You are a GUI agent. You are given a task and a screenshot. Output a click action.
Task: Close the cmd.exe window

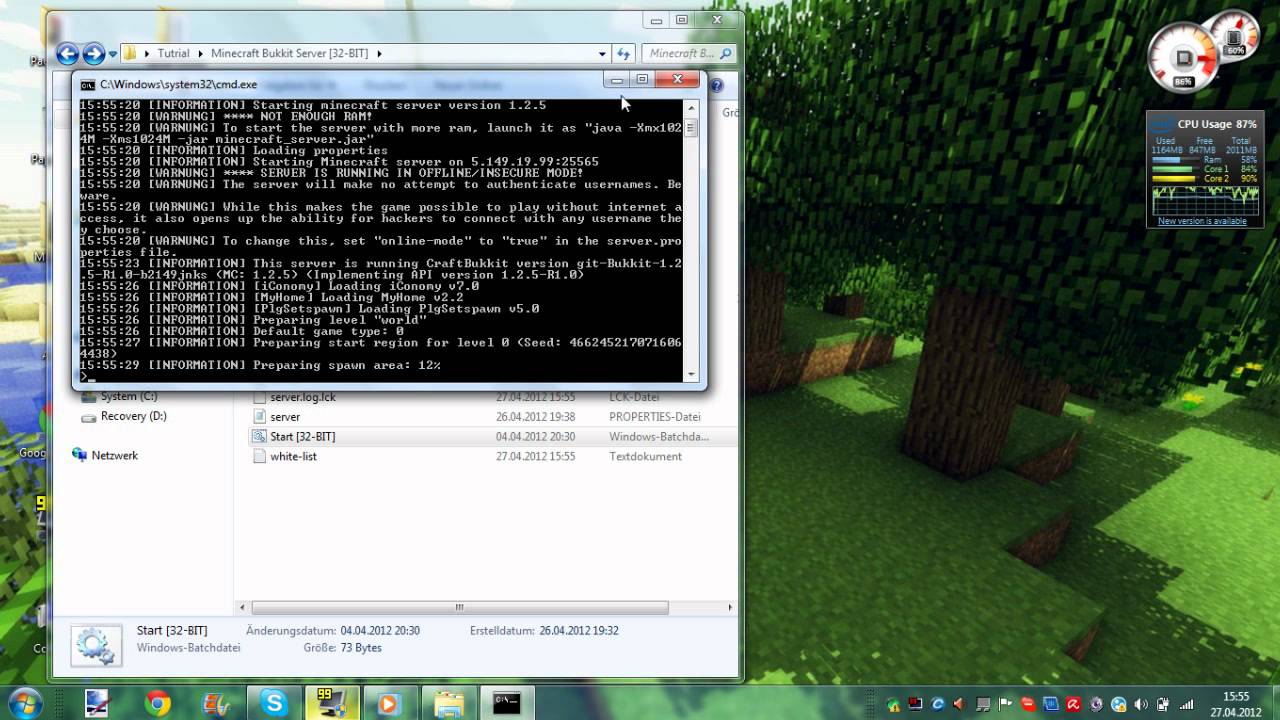(x=677, y=79)
